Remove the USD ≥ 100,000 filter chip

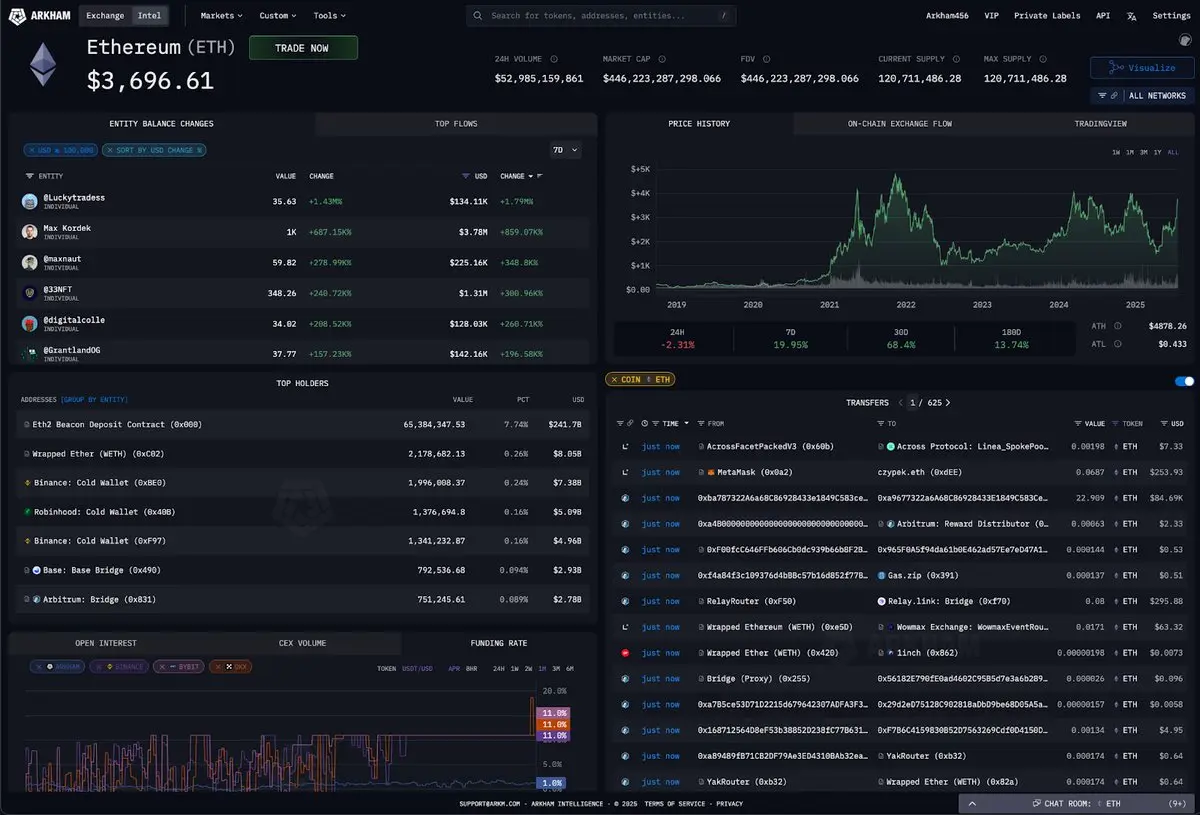coord(32,150)
